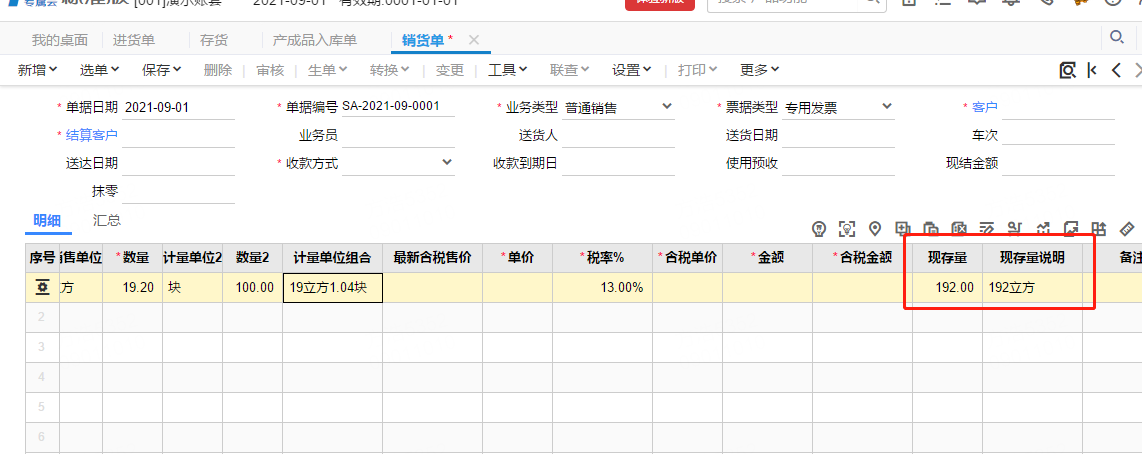Click the 数量2 cell showing 100.00
The height and width of the screenshot is (454, 1142).
[x=253, y=288]
